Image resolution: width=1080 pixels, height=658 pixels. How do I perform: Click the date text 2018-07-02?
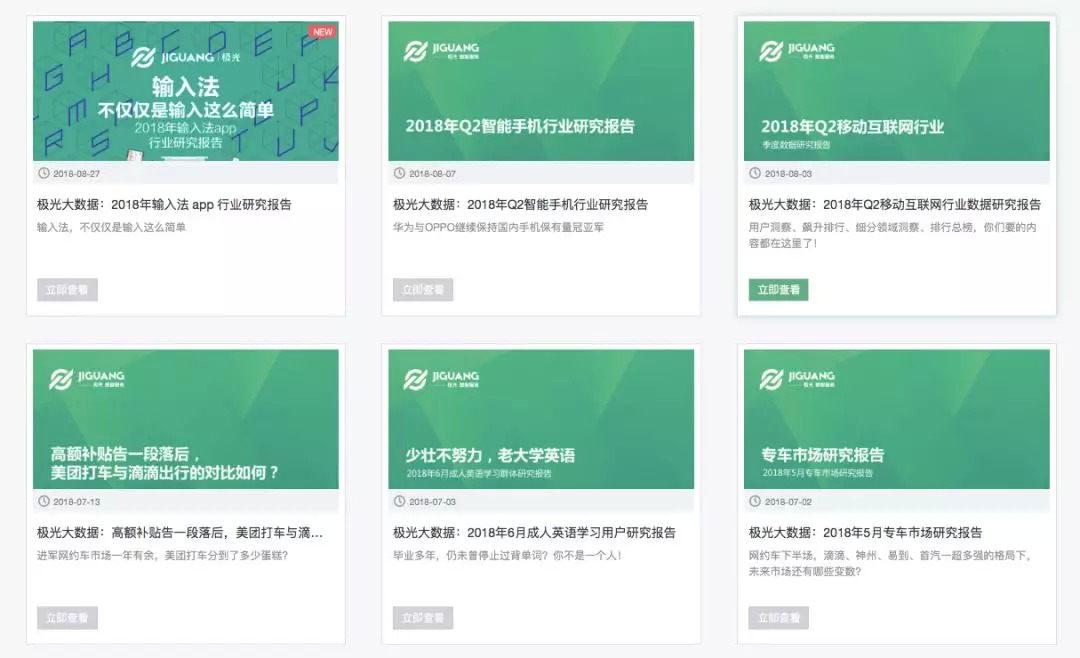pos(788,502)
